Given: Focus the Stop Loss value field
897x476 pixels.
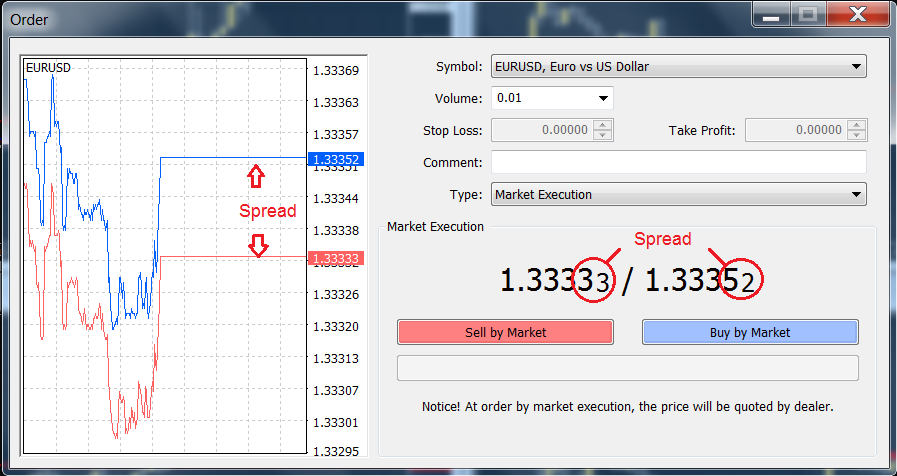Looking at the screenshot, I should click(x=541, y=130).
